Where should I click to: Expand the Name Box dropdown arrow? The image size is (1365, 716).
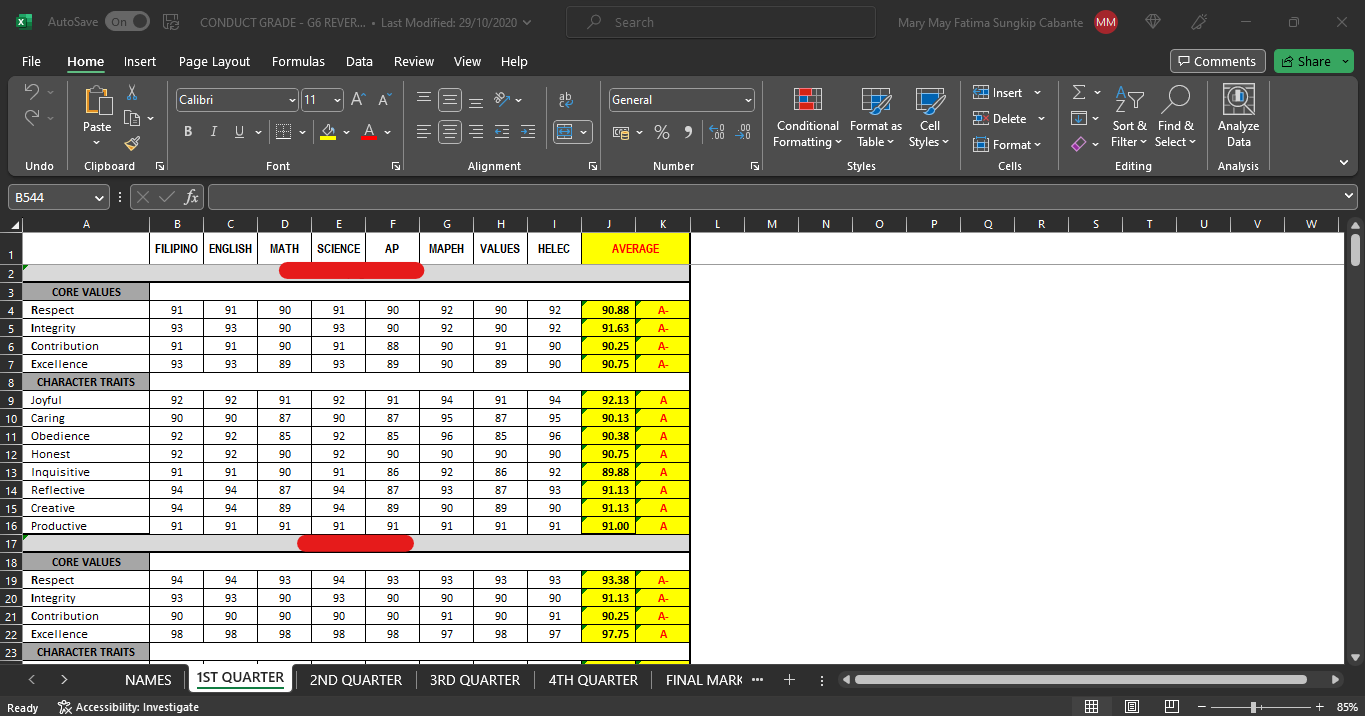[98, 197]
